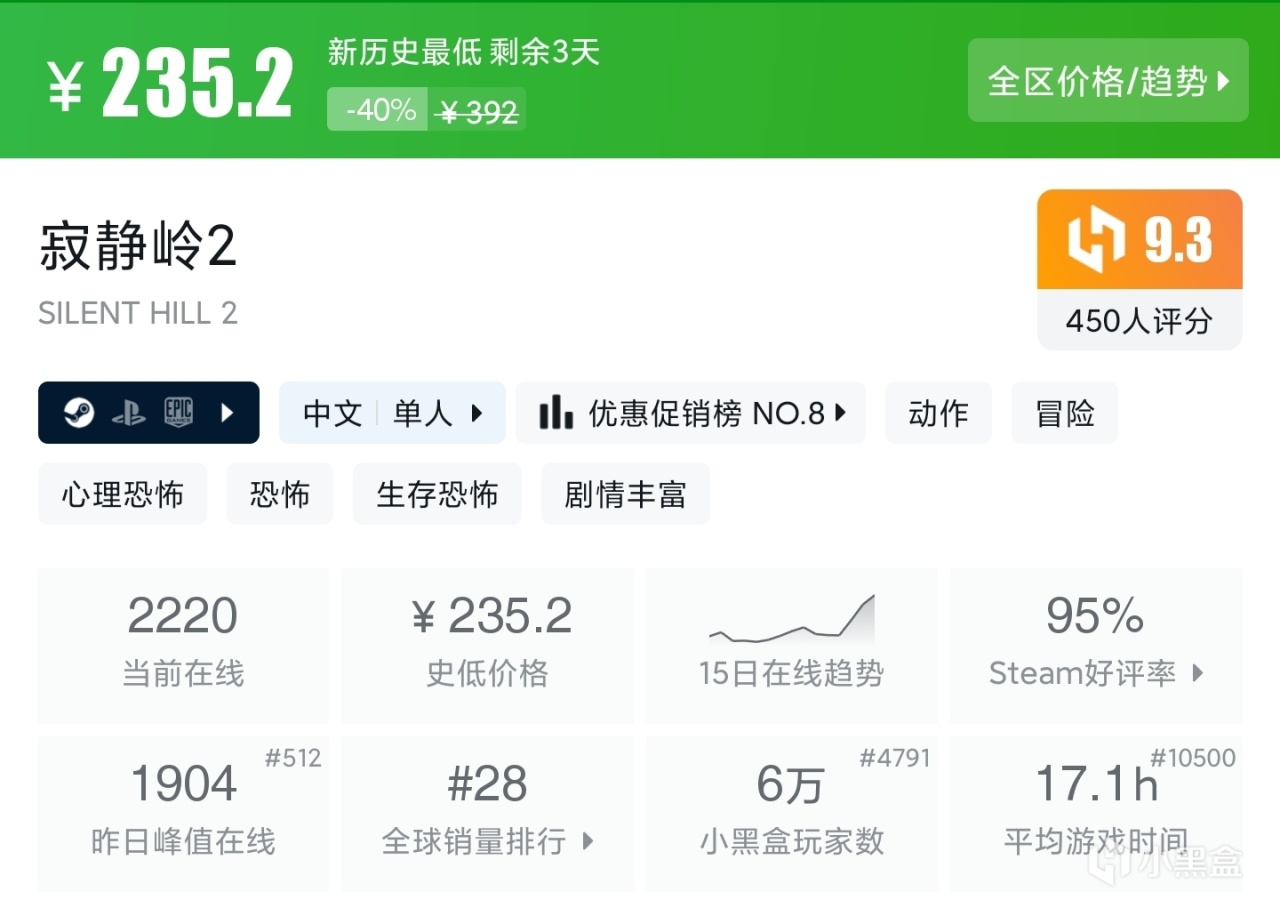Expand the Steam好评率 details arrow
This screenshot has height=908, width=1280.
point(1198,673)
